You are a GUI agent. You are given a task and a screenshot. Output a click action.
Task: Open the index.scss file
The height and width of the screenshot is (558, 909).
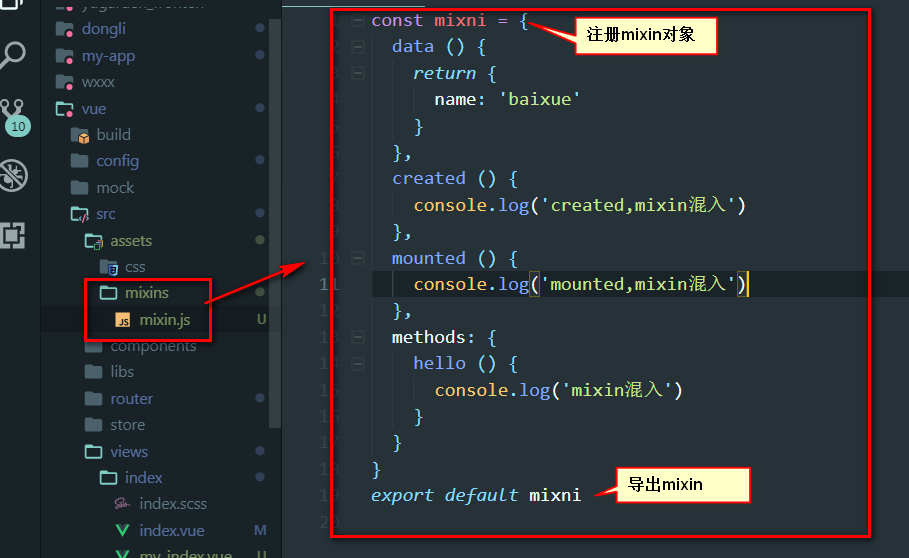[173, 504]
